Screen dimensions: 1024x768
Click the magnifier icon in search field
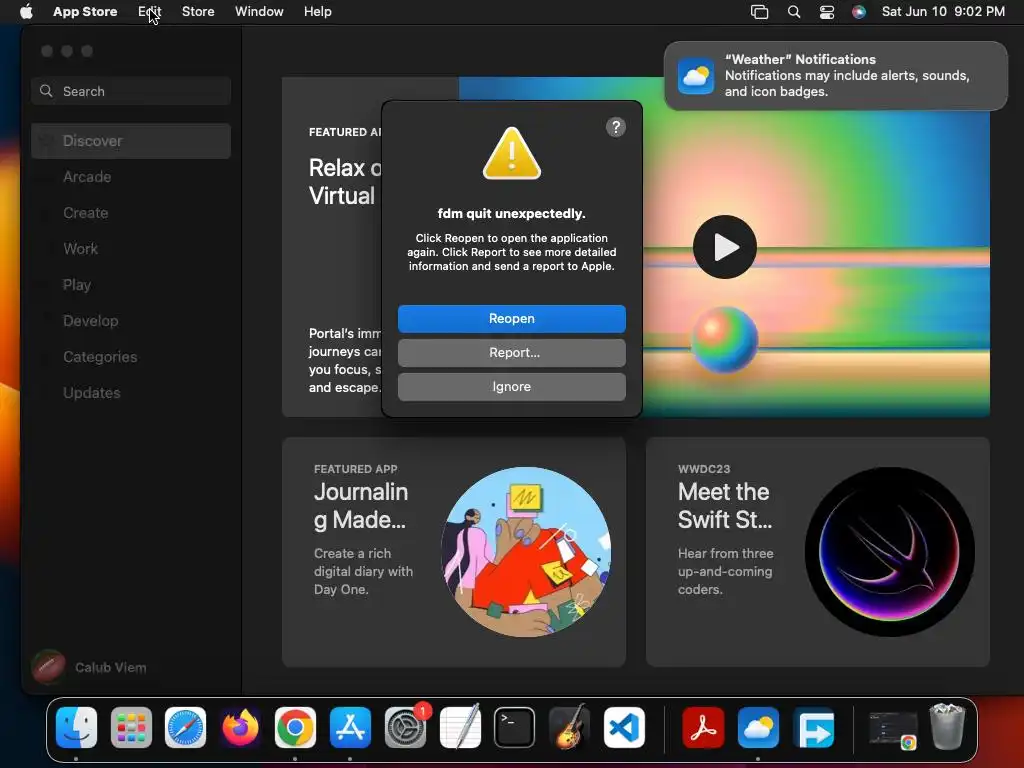[x=46, y=91]
